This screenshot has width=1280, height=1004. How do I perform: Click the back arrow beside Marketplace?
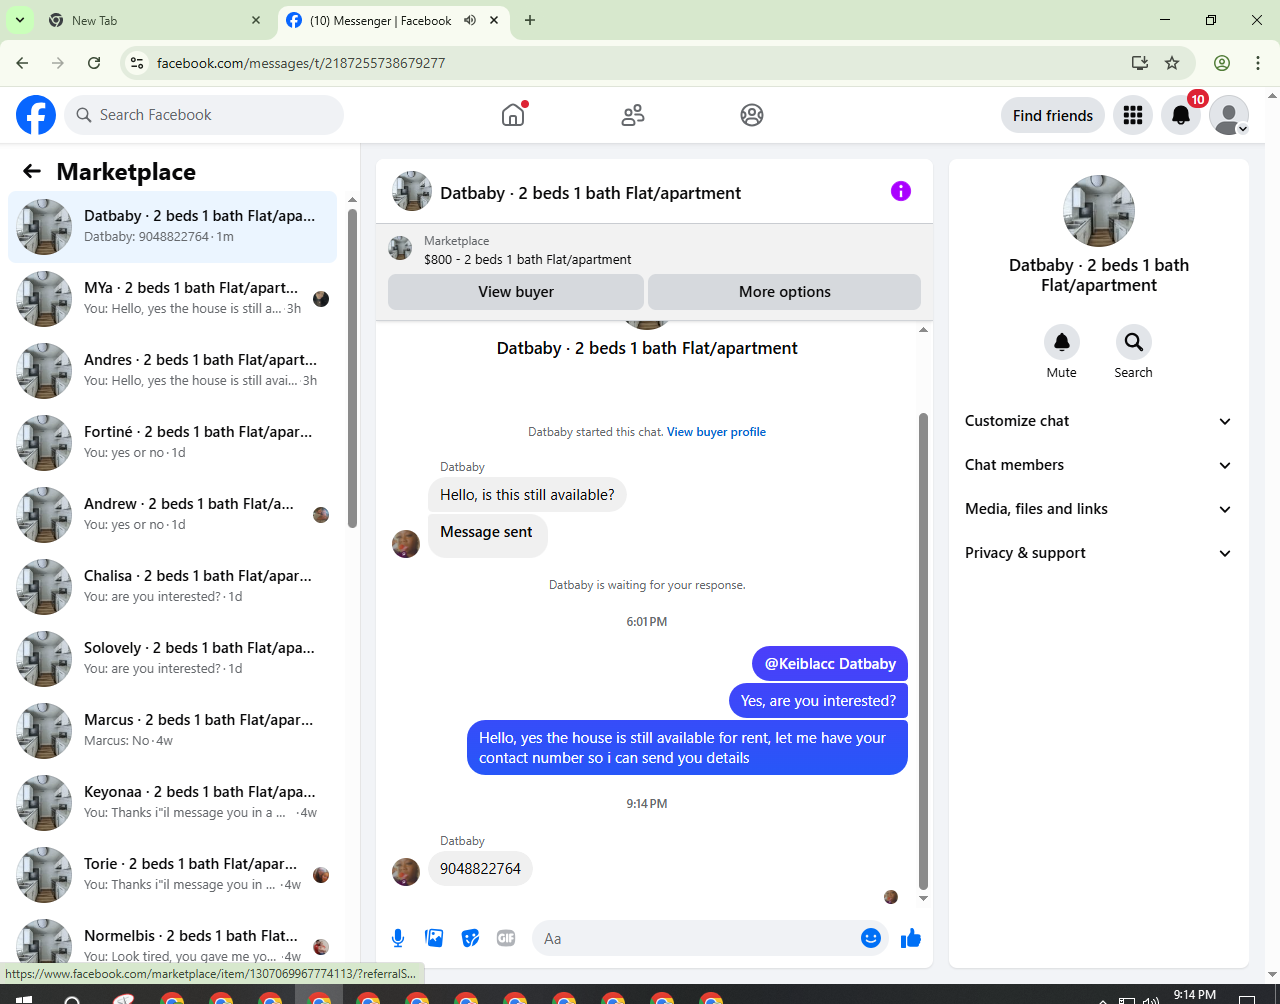32,171
